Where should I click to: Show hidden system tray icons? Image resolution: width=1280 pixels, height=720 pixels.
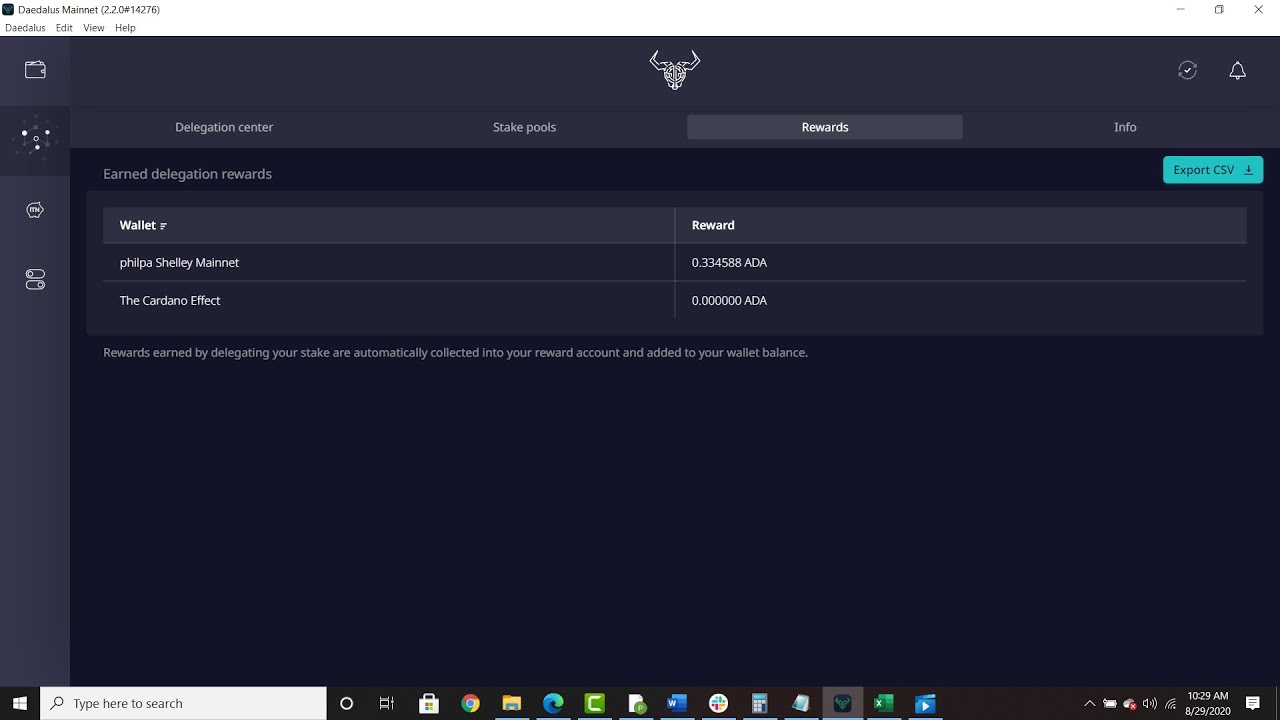pos(1090,703)
